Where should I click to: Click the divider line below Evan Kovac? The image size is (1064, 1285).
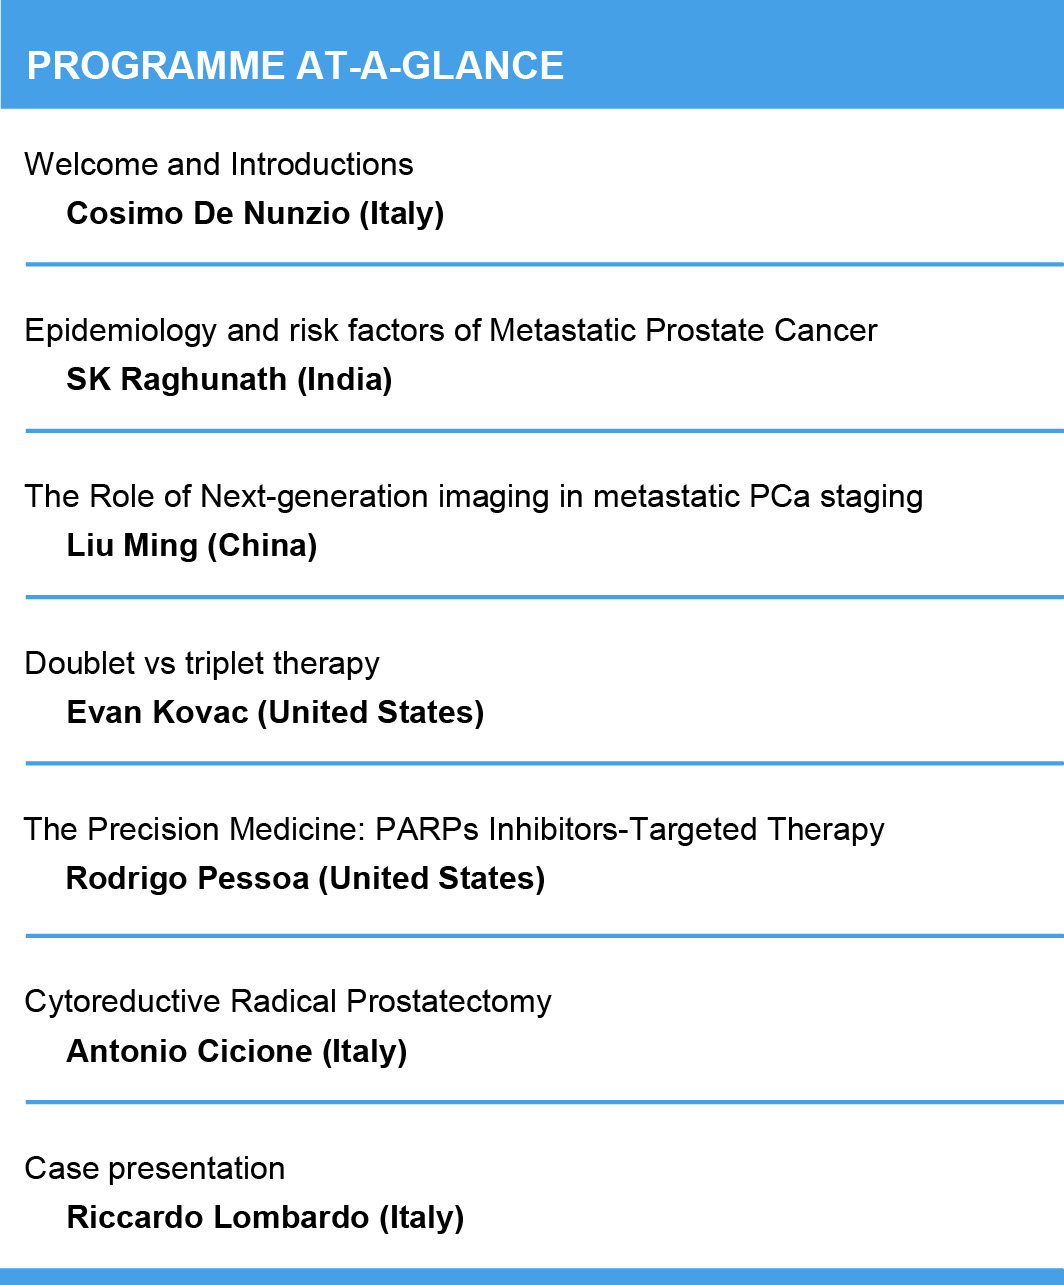545,763
